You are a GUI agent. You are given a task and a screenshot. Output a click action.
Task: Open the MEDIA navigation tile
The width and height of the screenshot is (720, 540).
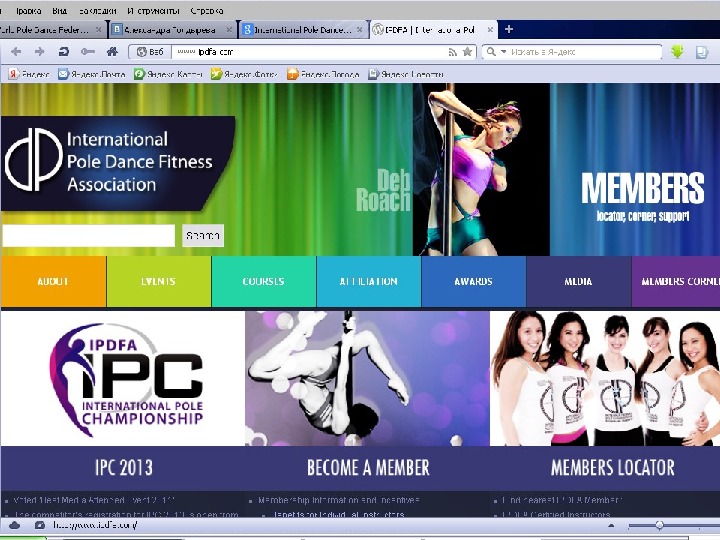579,281
